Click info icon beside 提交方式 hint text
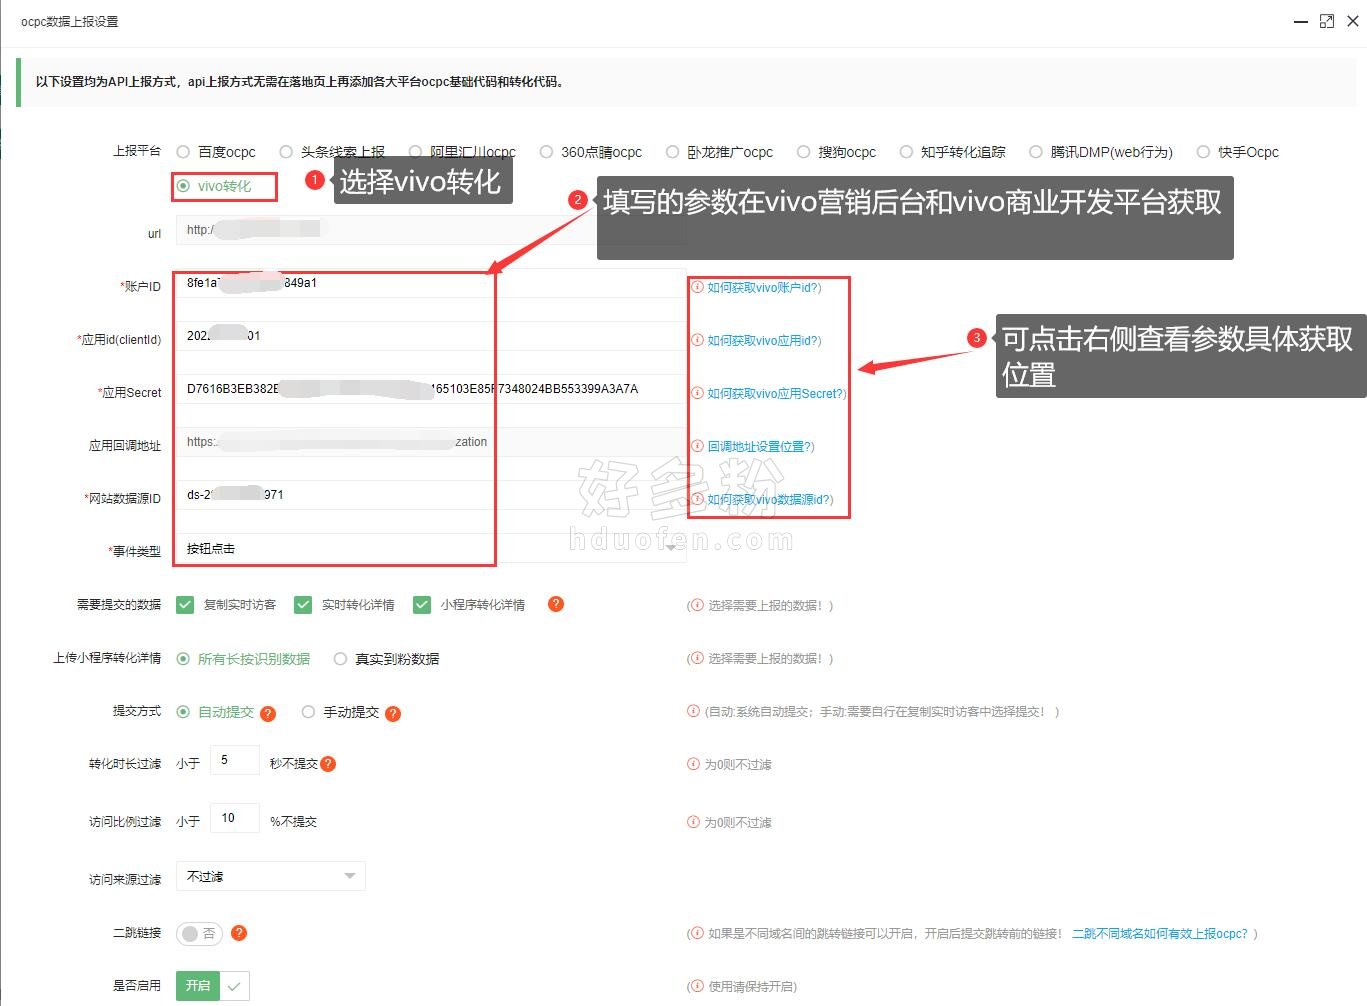The height and width of the screenshot is (1006, 1367). (x=693, y=711)
